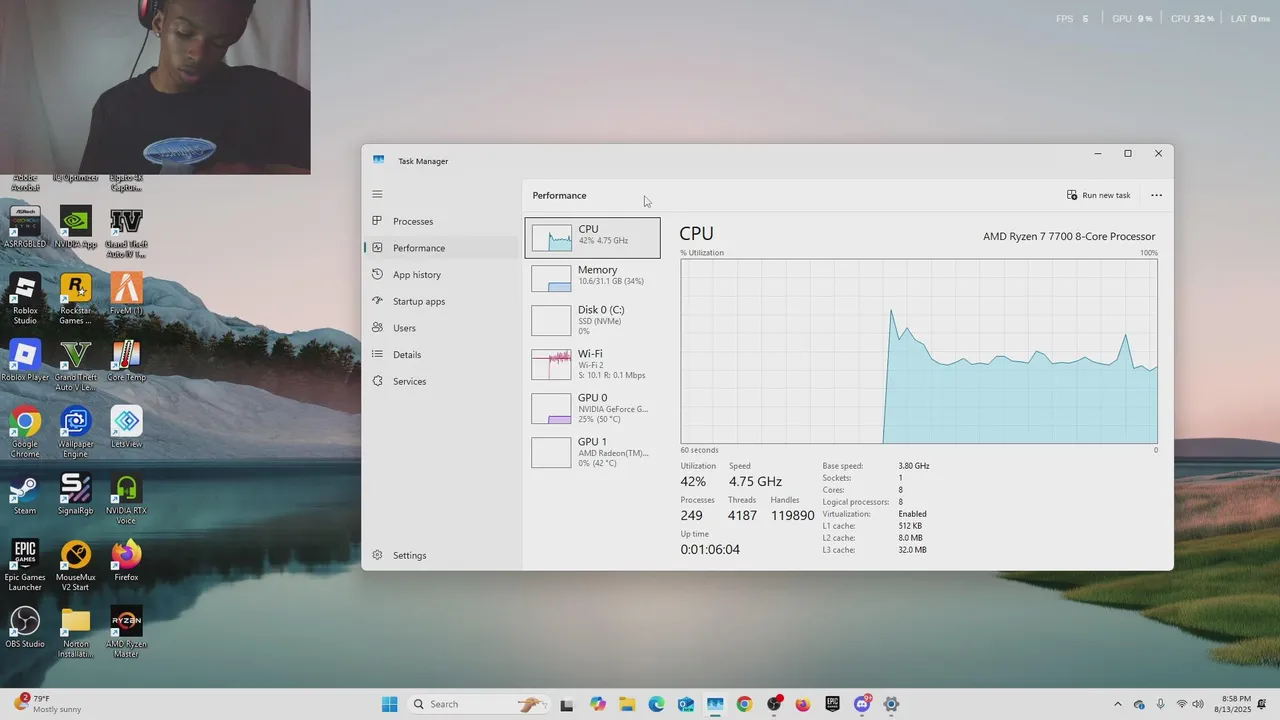Maximize the Task Manager window

(x=1128, y=154)
